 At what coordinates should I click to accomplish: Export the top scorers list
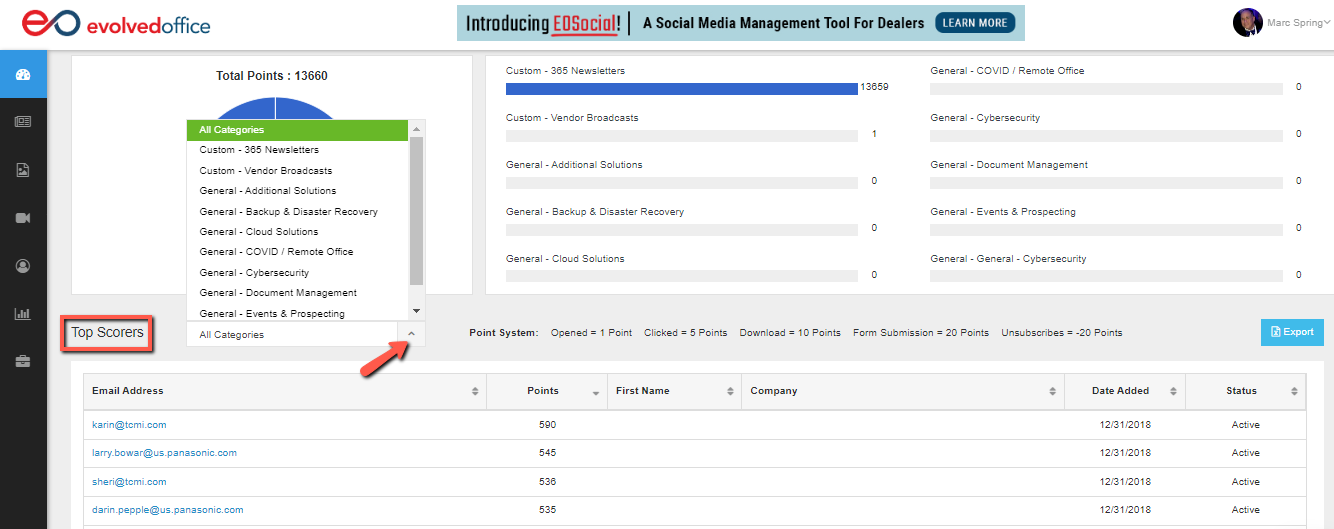[1292, 332]
